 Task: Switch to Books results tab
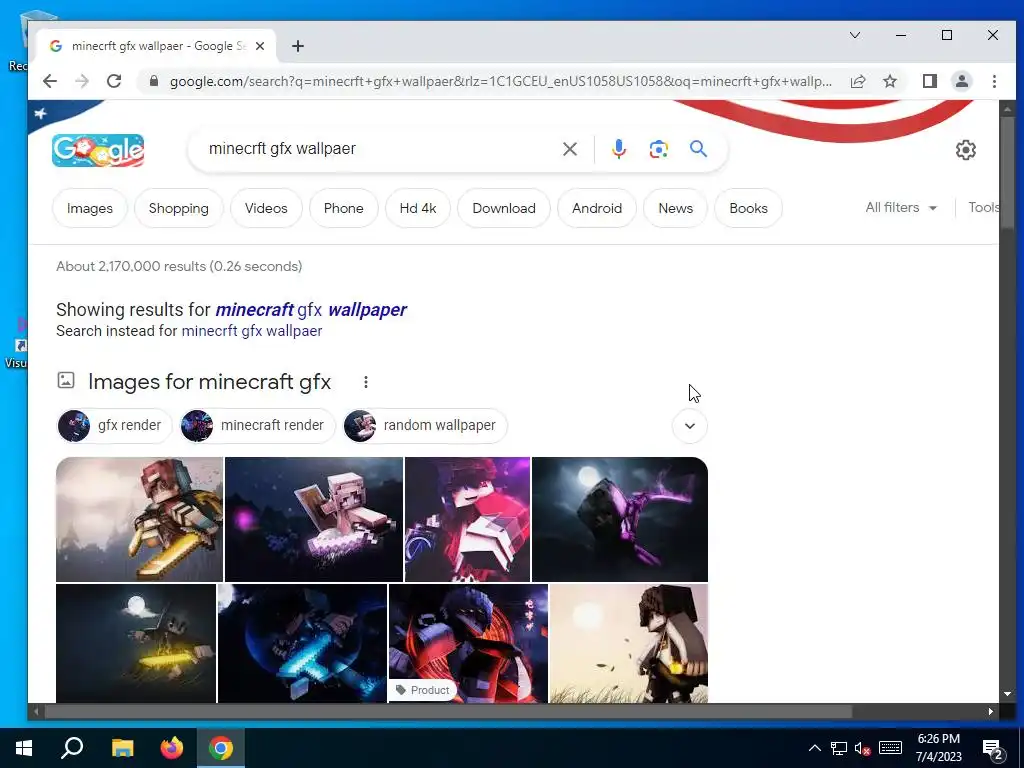point(748,208)
